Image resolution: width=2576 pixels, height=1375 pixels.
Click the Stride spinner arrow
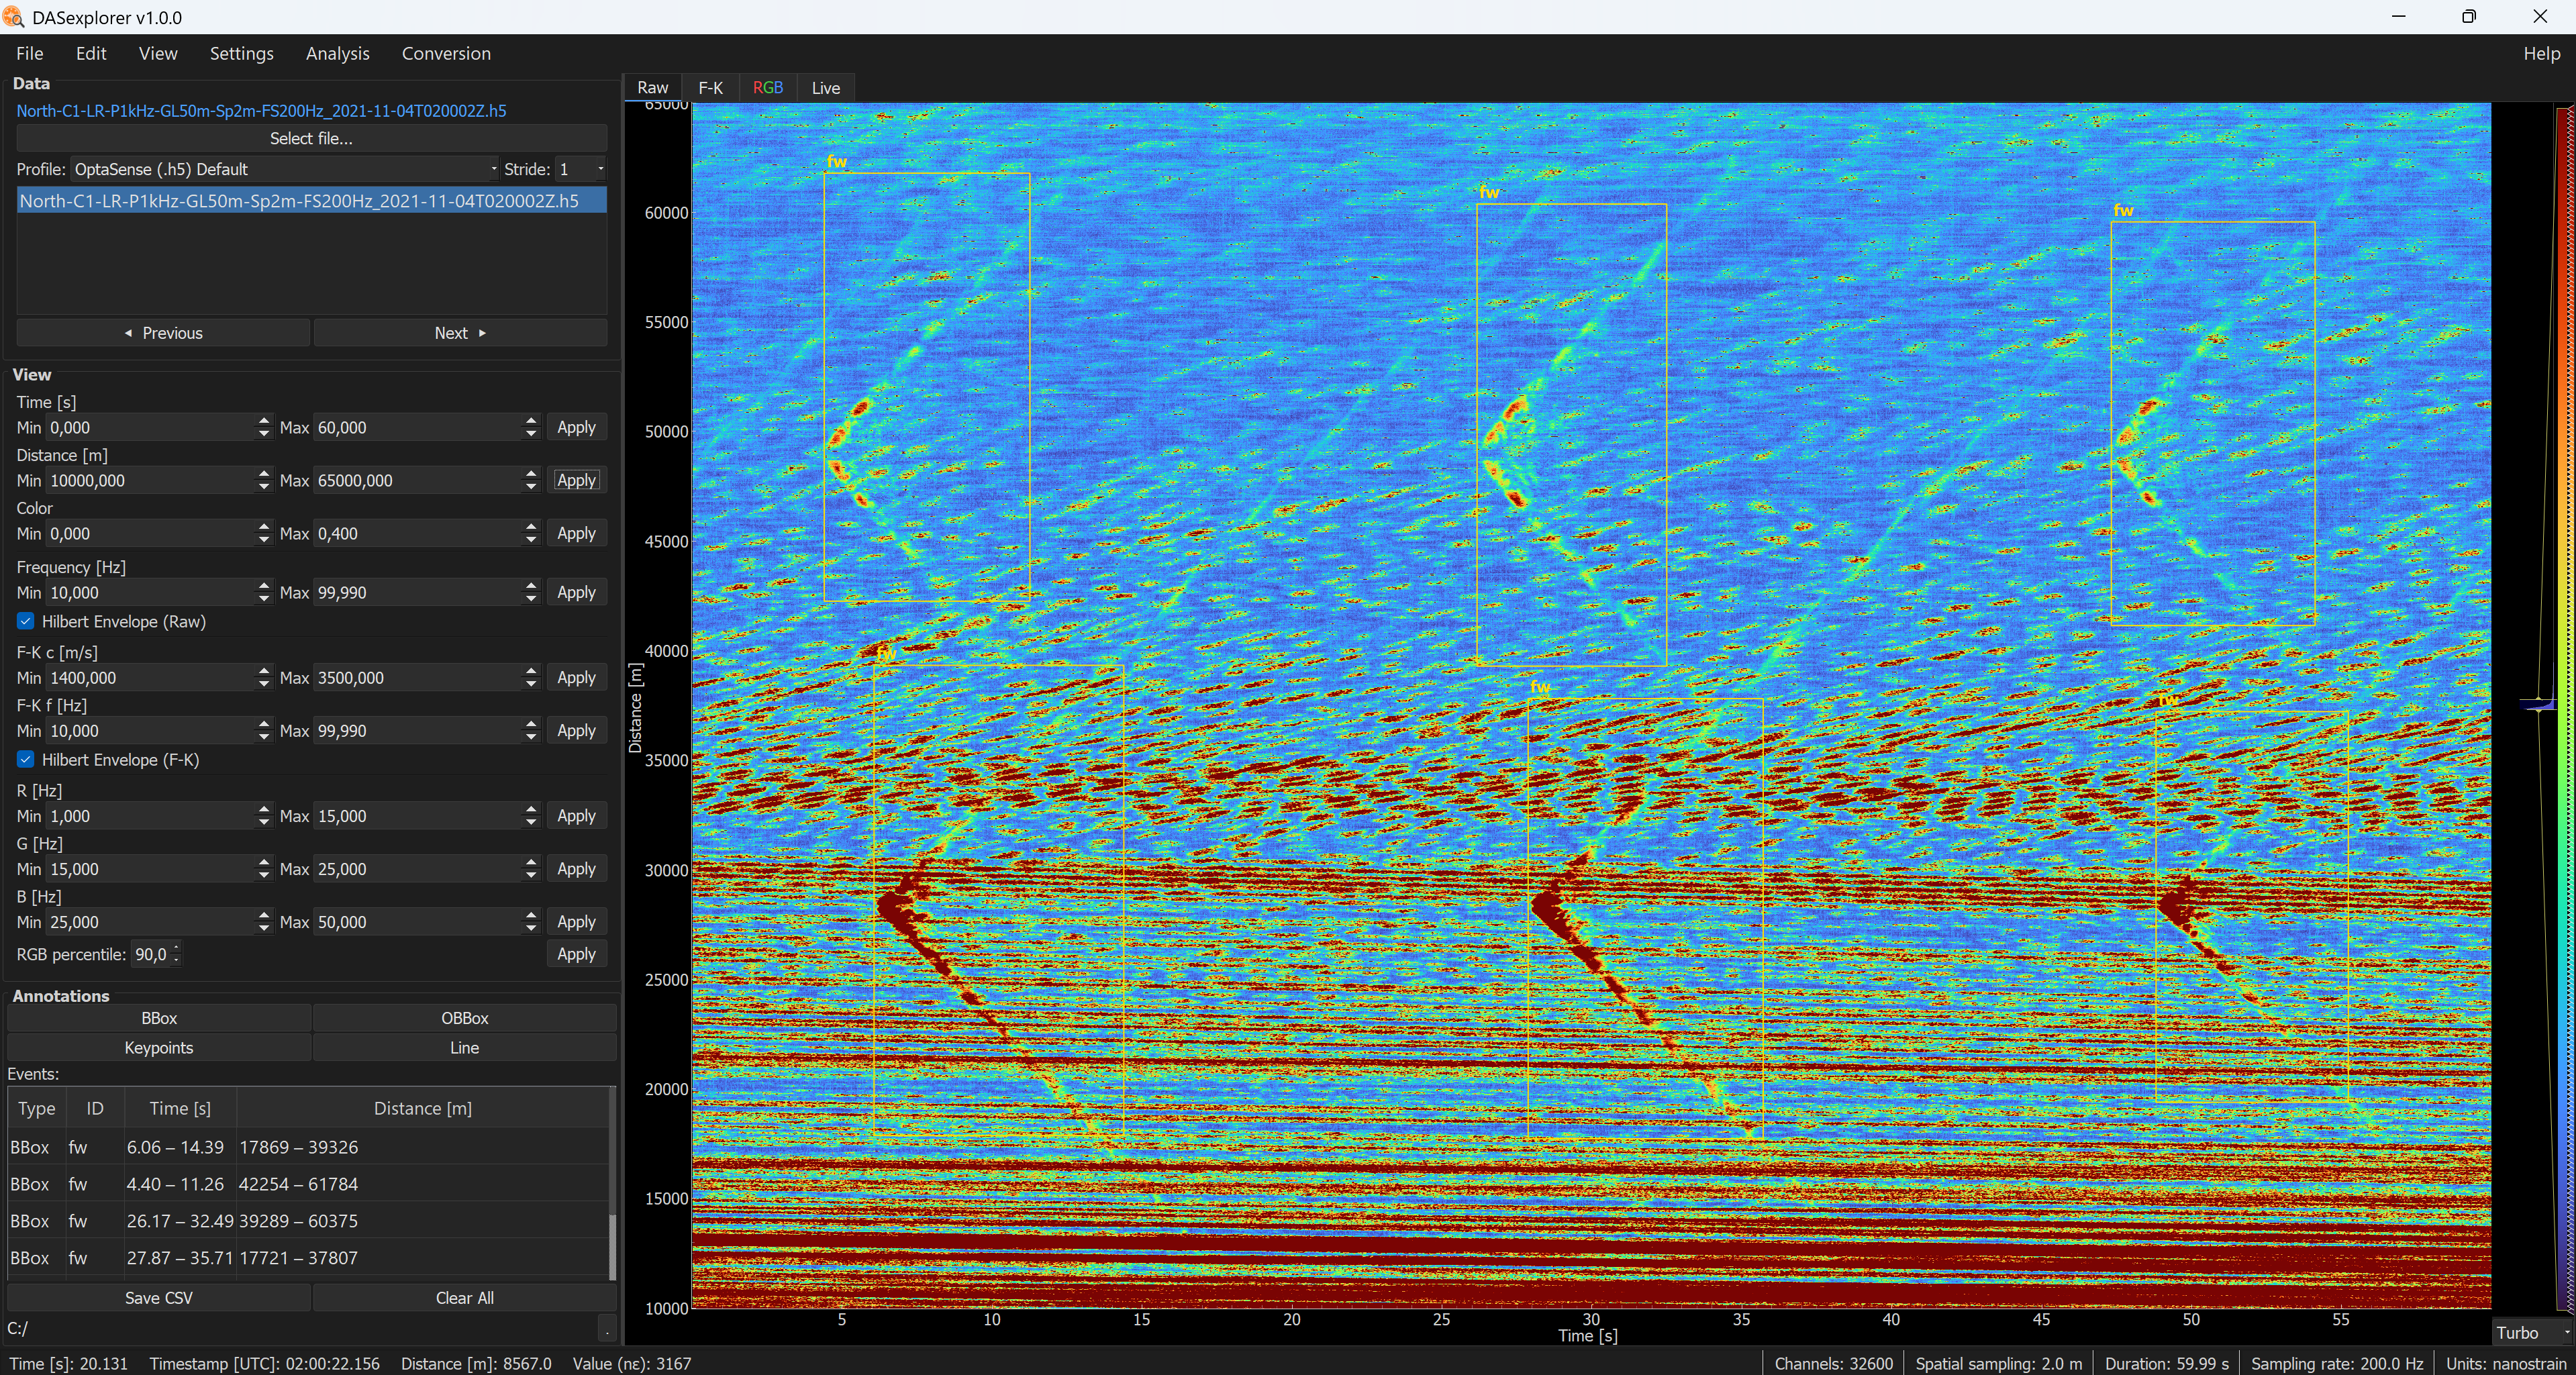[x=599, y=169]
